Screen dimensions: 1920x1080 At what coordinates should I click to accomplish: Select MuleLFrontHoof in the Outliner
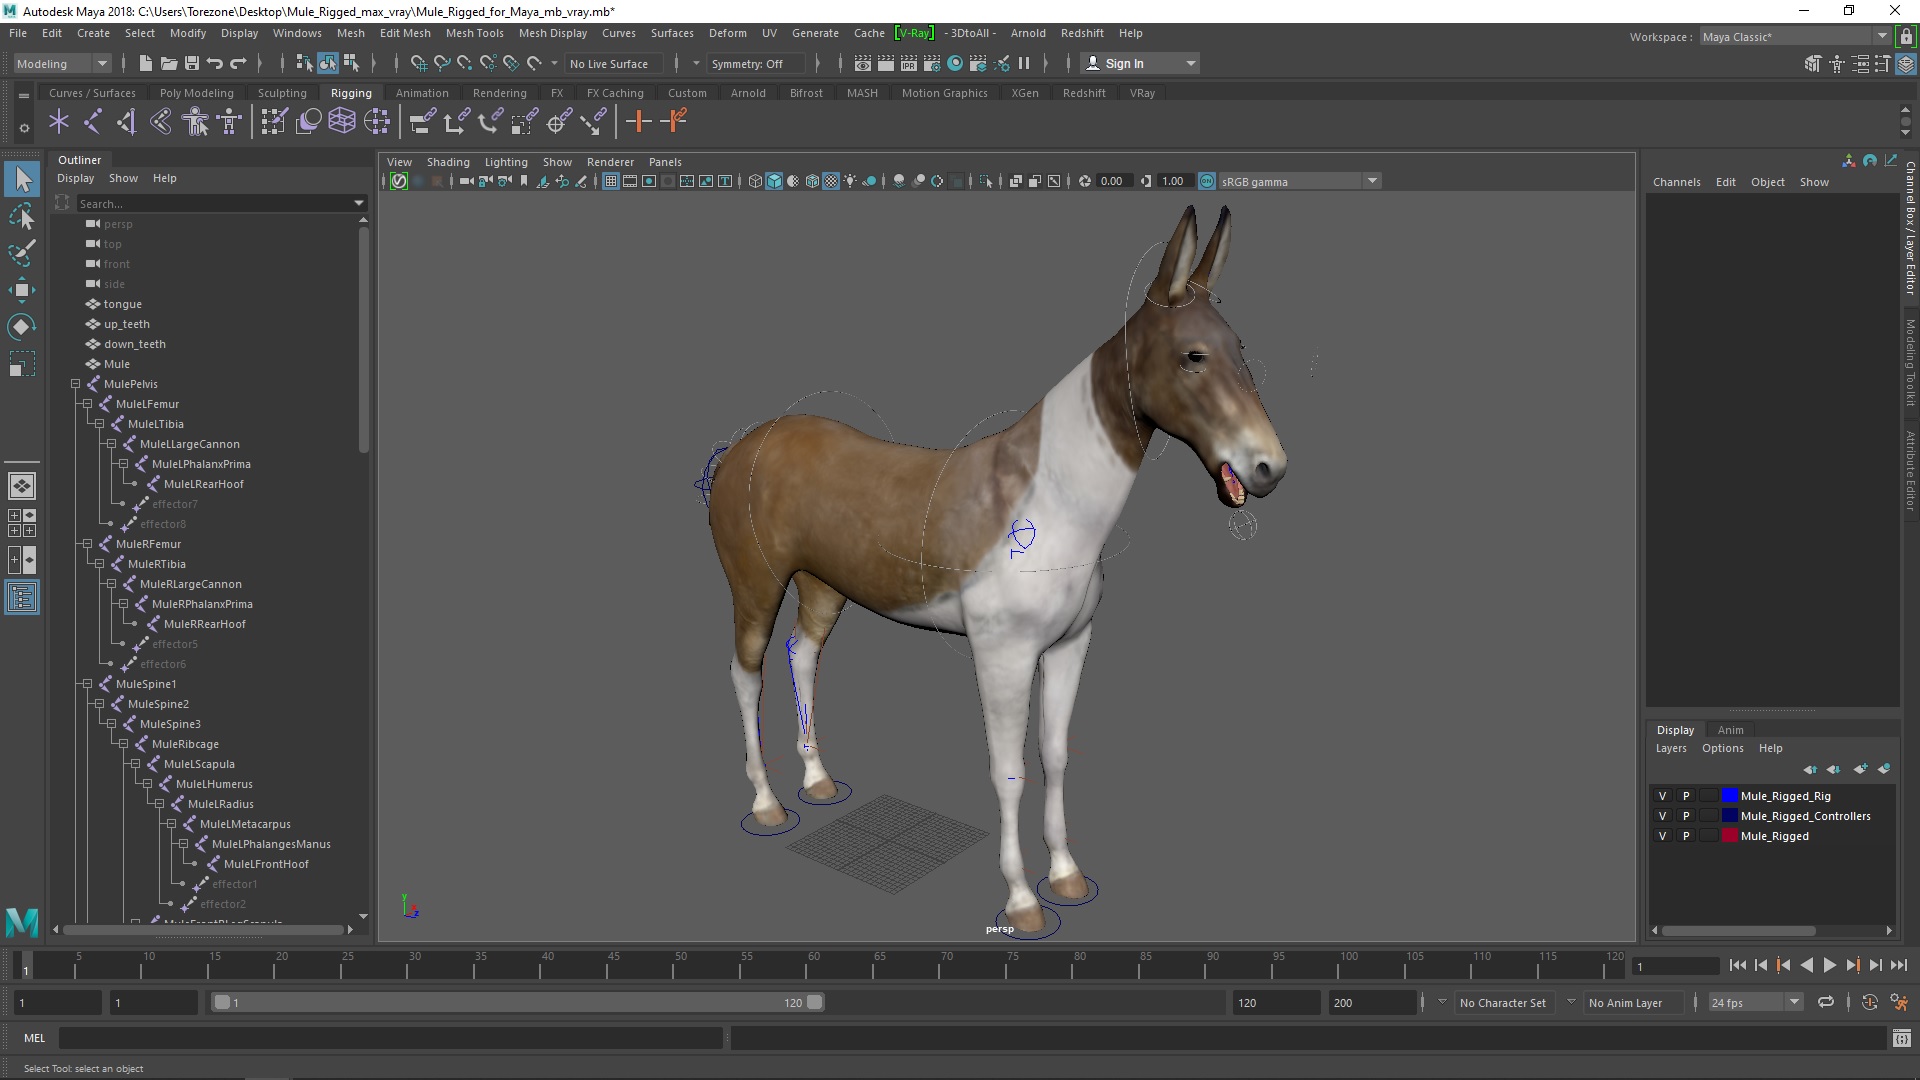pos(266,864)
